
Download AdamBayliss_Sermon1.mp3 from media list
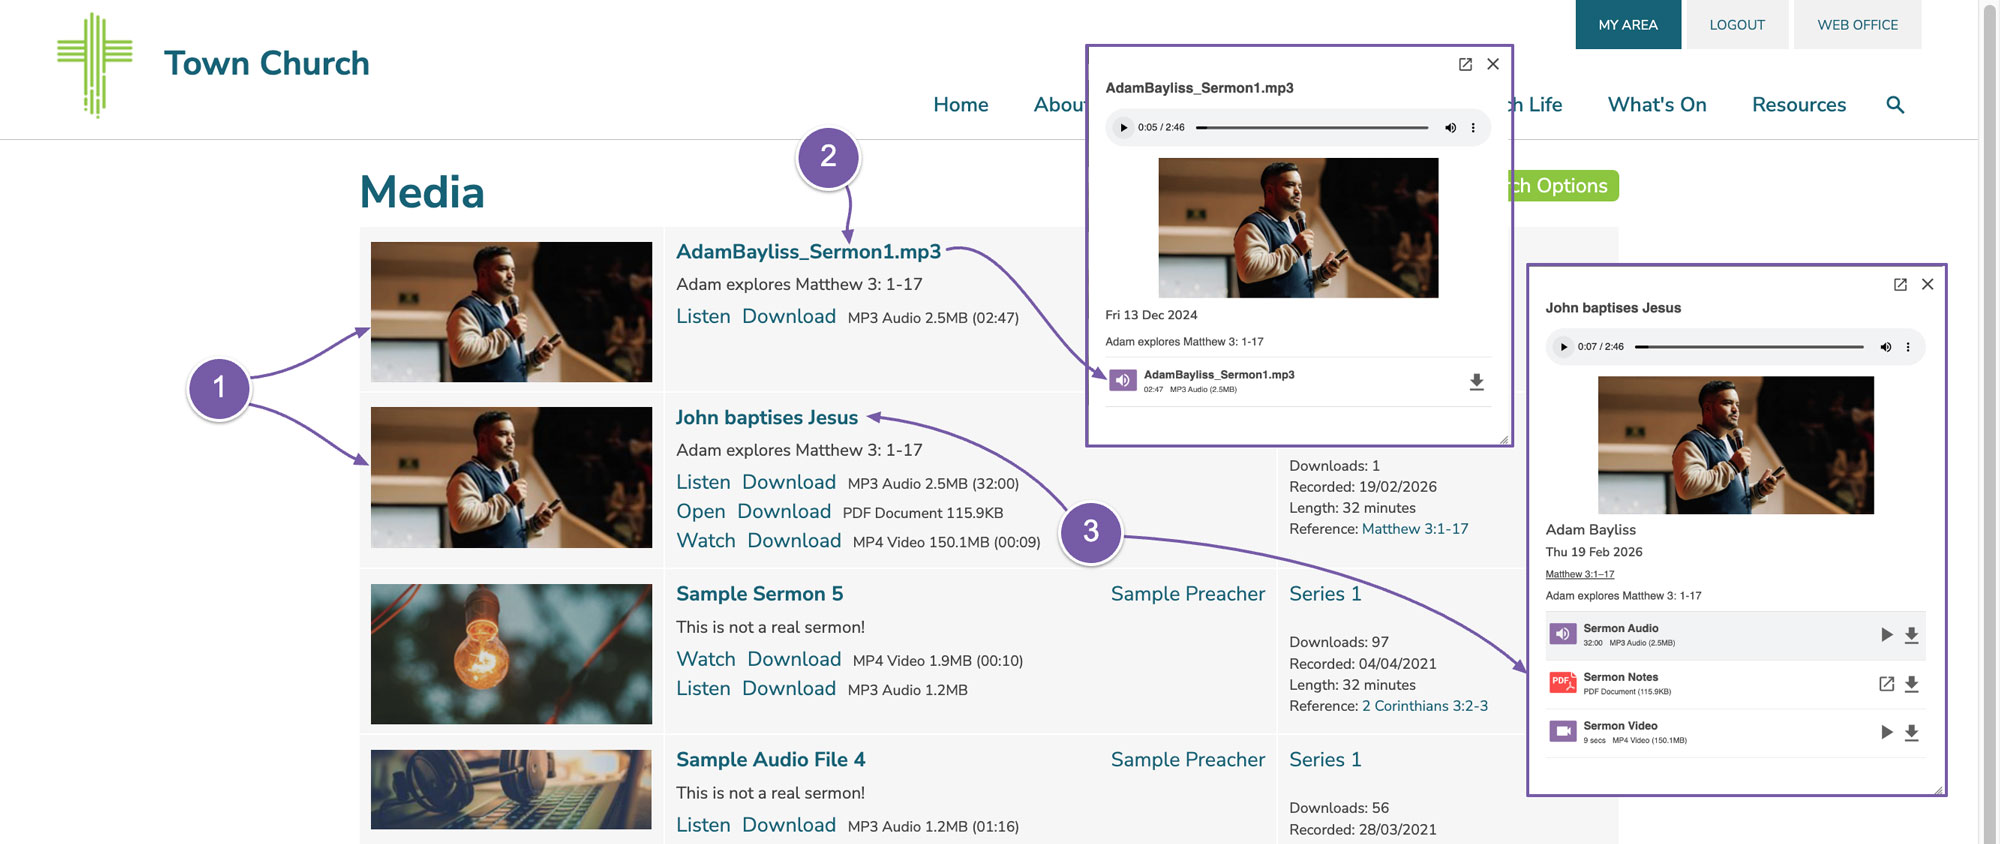coord(789,316)
